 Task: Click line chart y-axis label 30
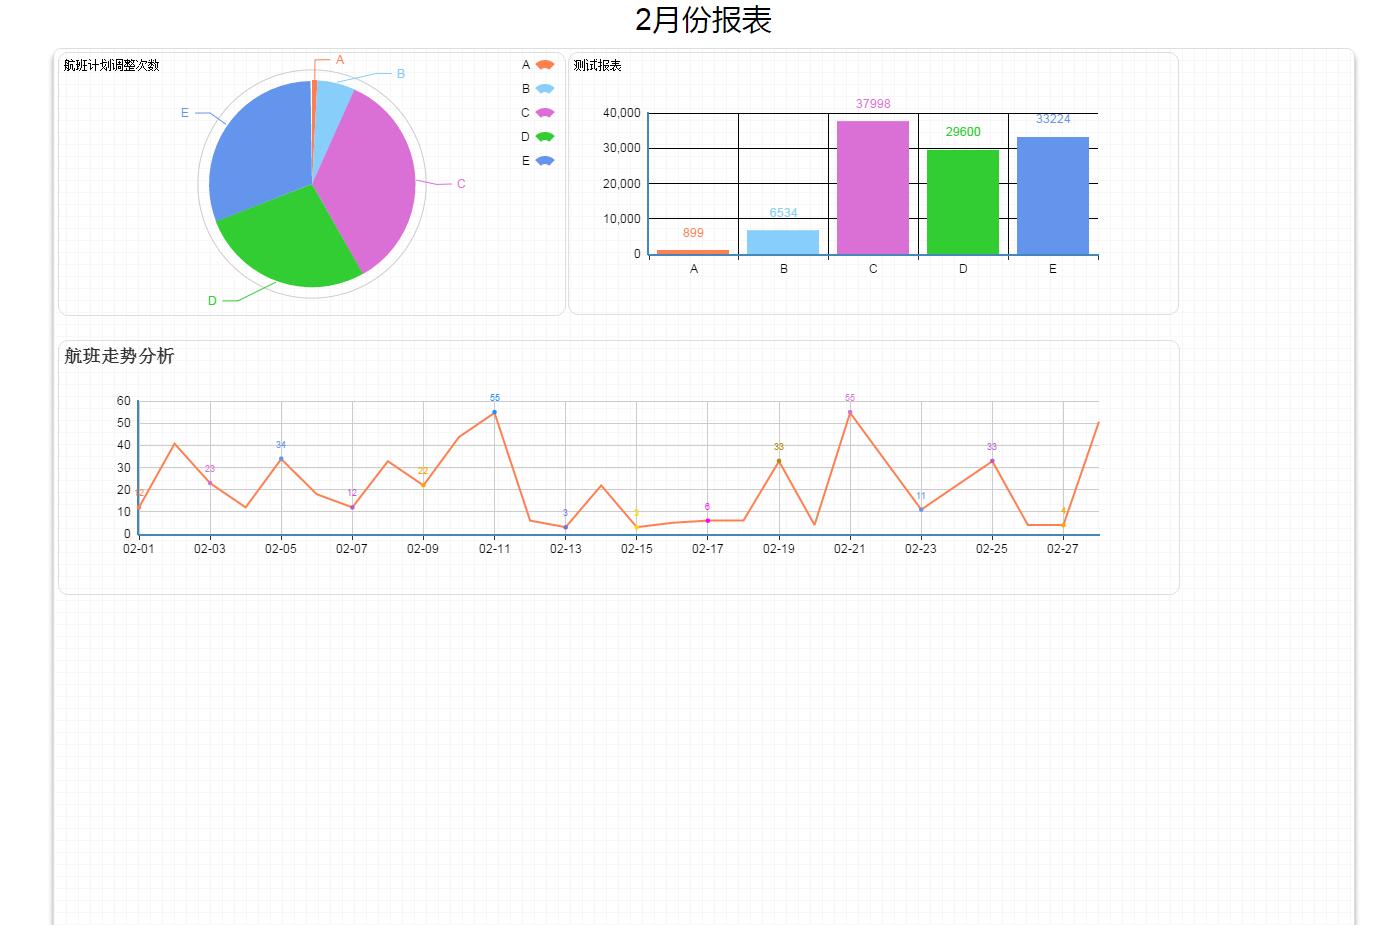pyautogui.click(x=124, y=468)
